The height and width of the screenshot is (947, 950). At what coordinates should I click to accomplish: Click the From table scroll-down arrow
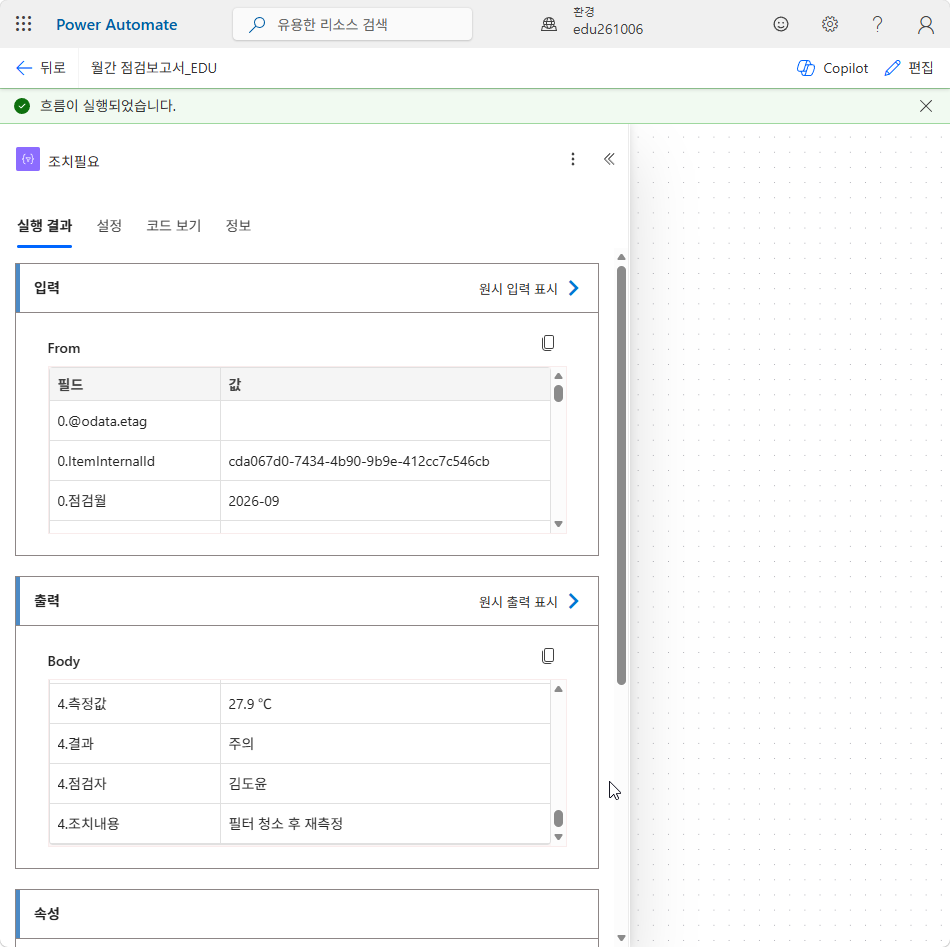[x=559, y=524]
